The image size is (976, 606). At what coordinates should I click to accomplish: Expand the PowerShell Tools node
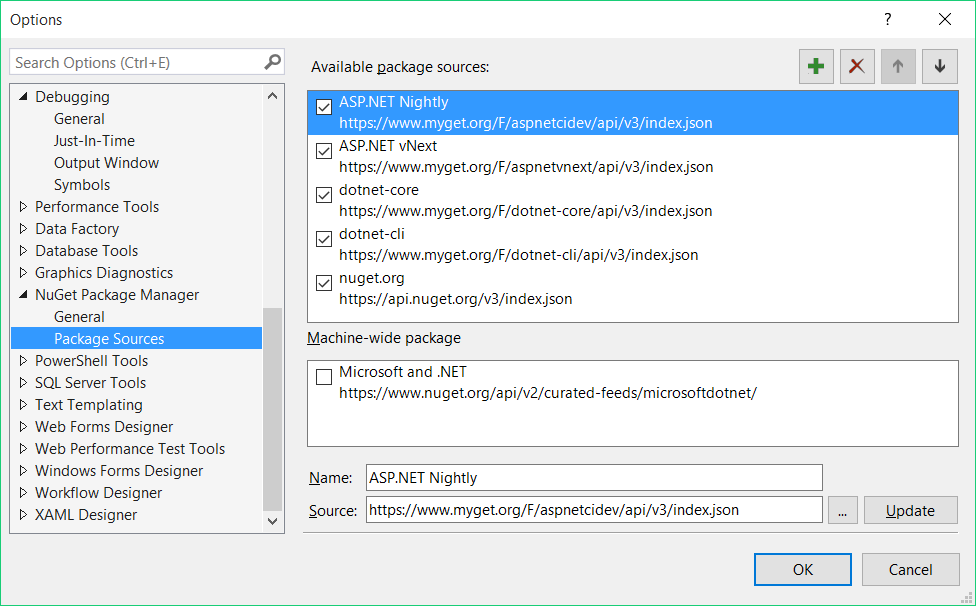coord(23,360)
